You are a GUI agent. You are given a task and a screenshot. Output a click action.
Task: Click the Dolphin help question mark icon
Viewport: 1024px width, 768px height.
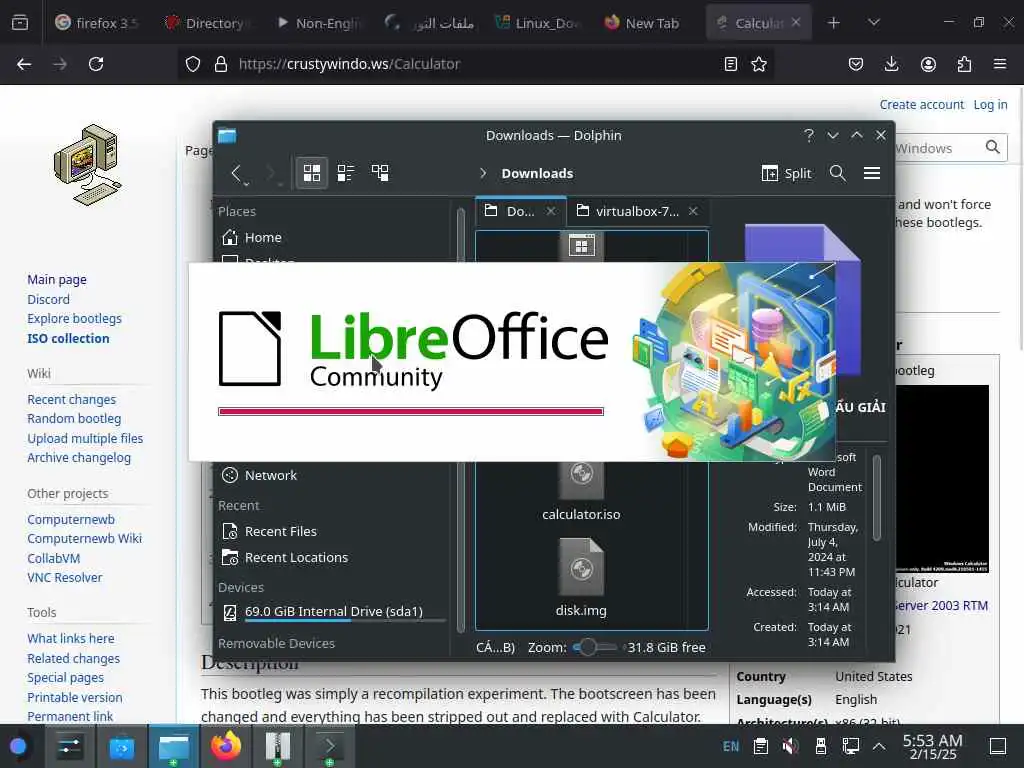[809, 135]
